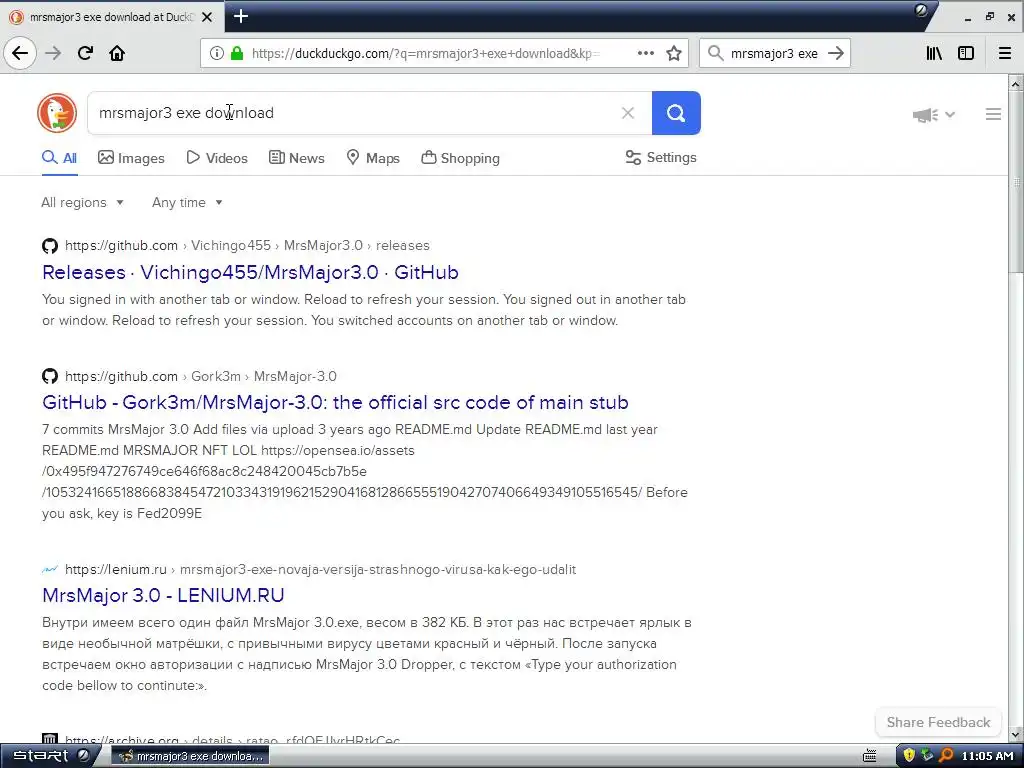Viewport: 1024px width, 768px height.
Task: Click yellow security shield tray icon
Action: (908, 756)
